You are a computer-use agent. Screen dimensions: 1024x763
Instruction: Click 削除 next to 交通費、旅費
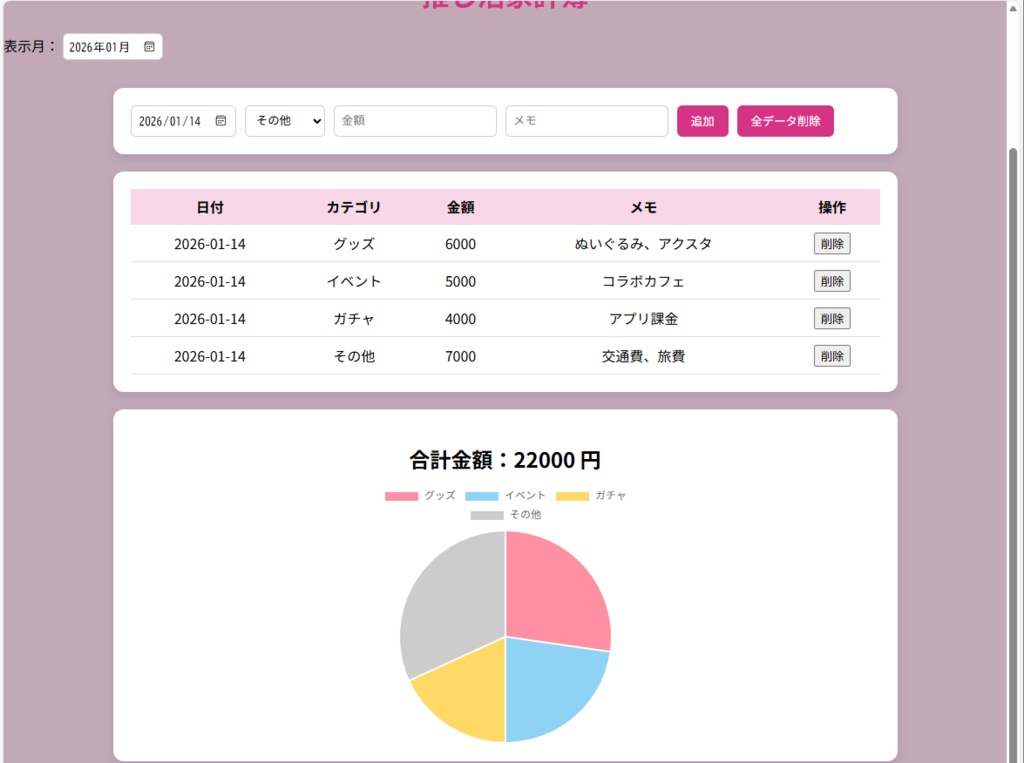tap(831, 355)
